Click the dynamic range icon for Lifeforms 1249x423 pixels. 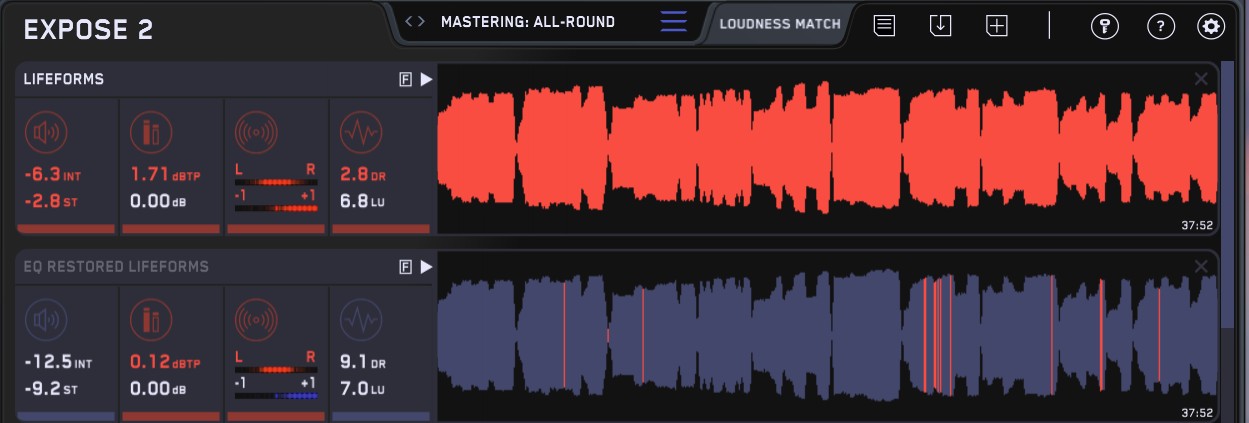tap(359, 133)
